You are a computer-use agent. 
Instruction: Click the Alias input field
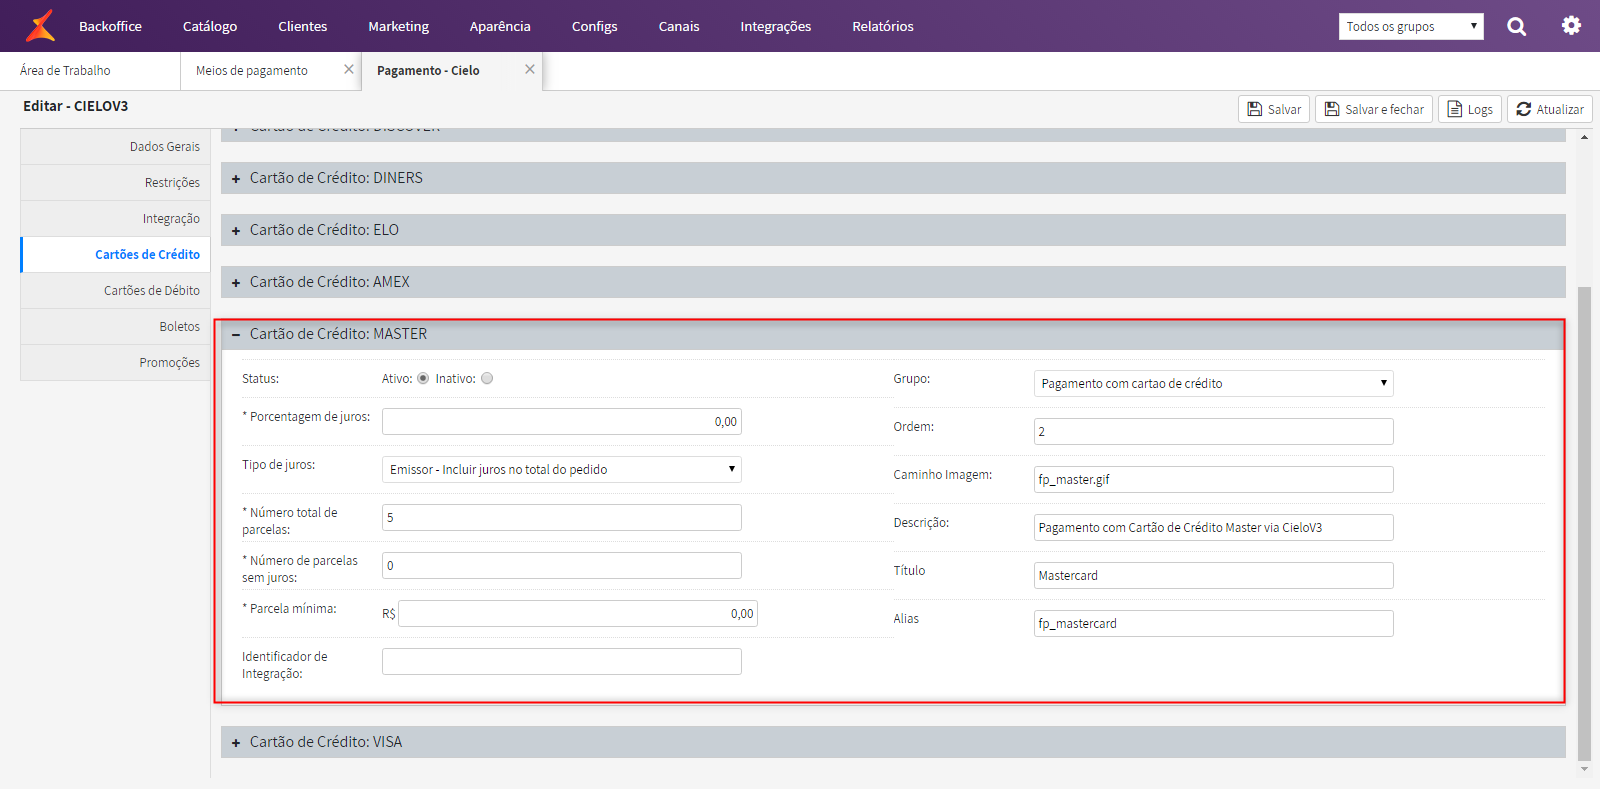(x=1213, y=623)
